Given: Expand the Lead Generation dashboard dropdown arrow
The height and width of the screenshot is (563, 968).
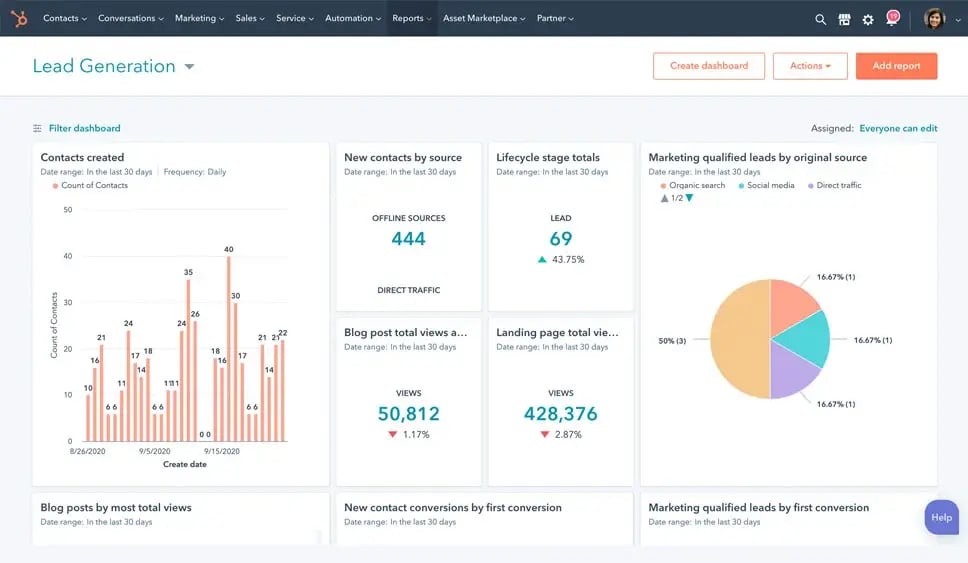Looking at the screenshot, I should 190,67.
